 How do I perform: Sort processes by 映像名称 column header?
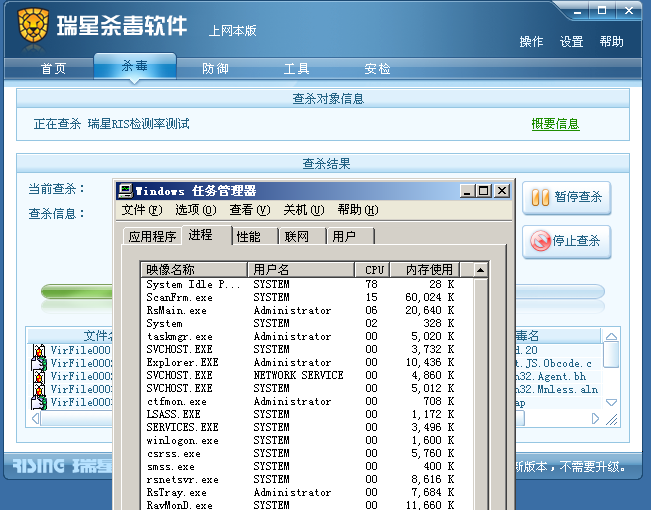point(194,270)
